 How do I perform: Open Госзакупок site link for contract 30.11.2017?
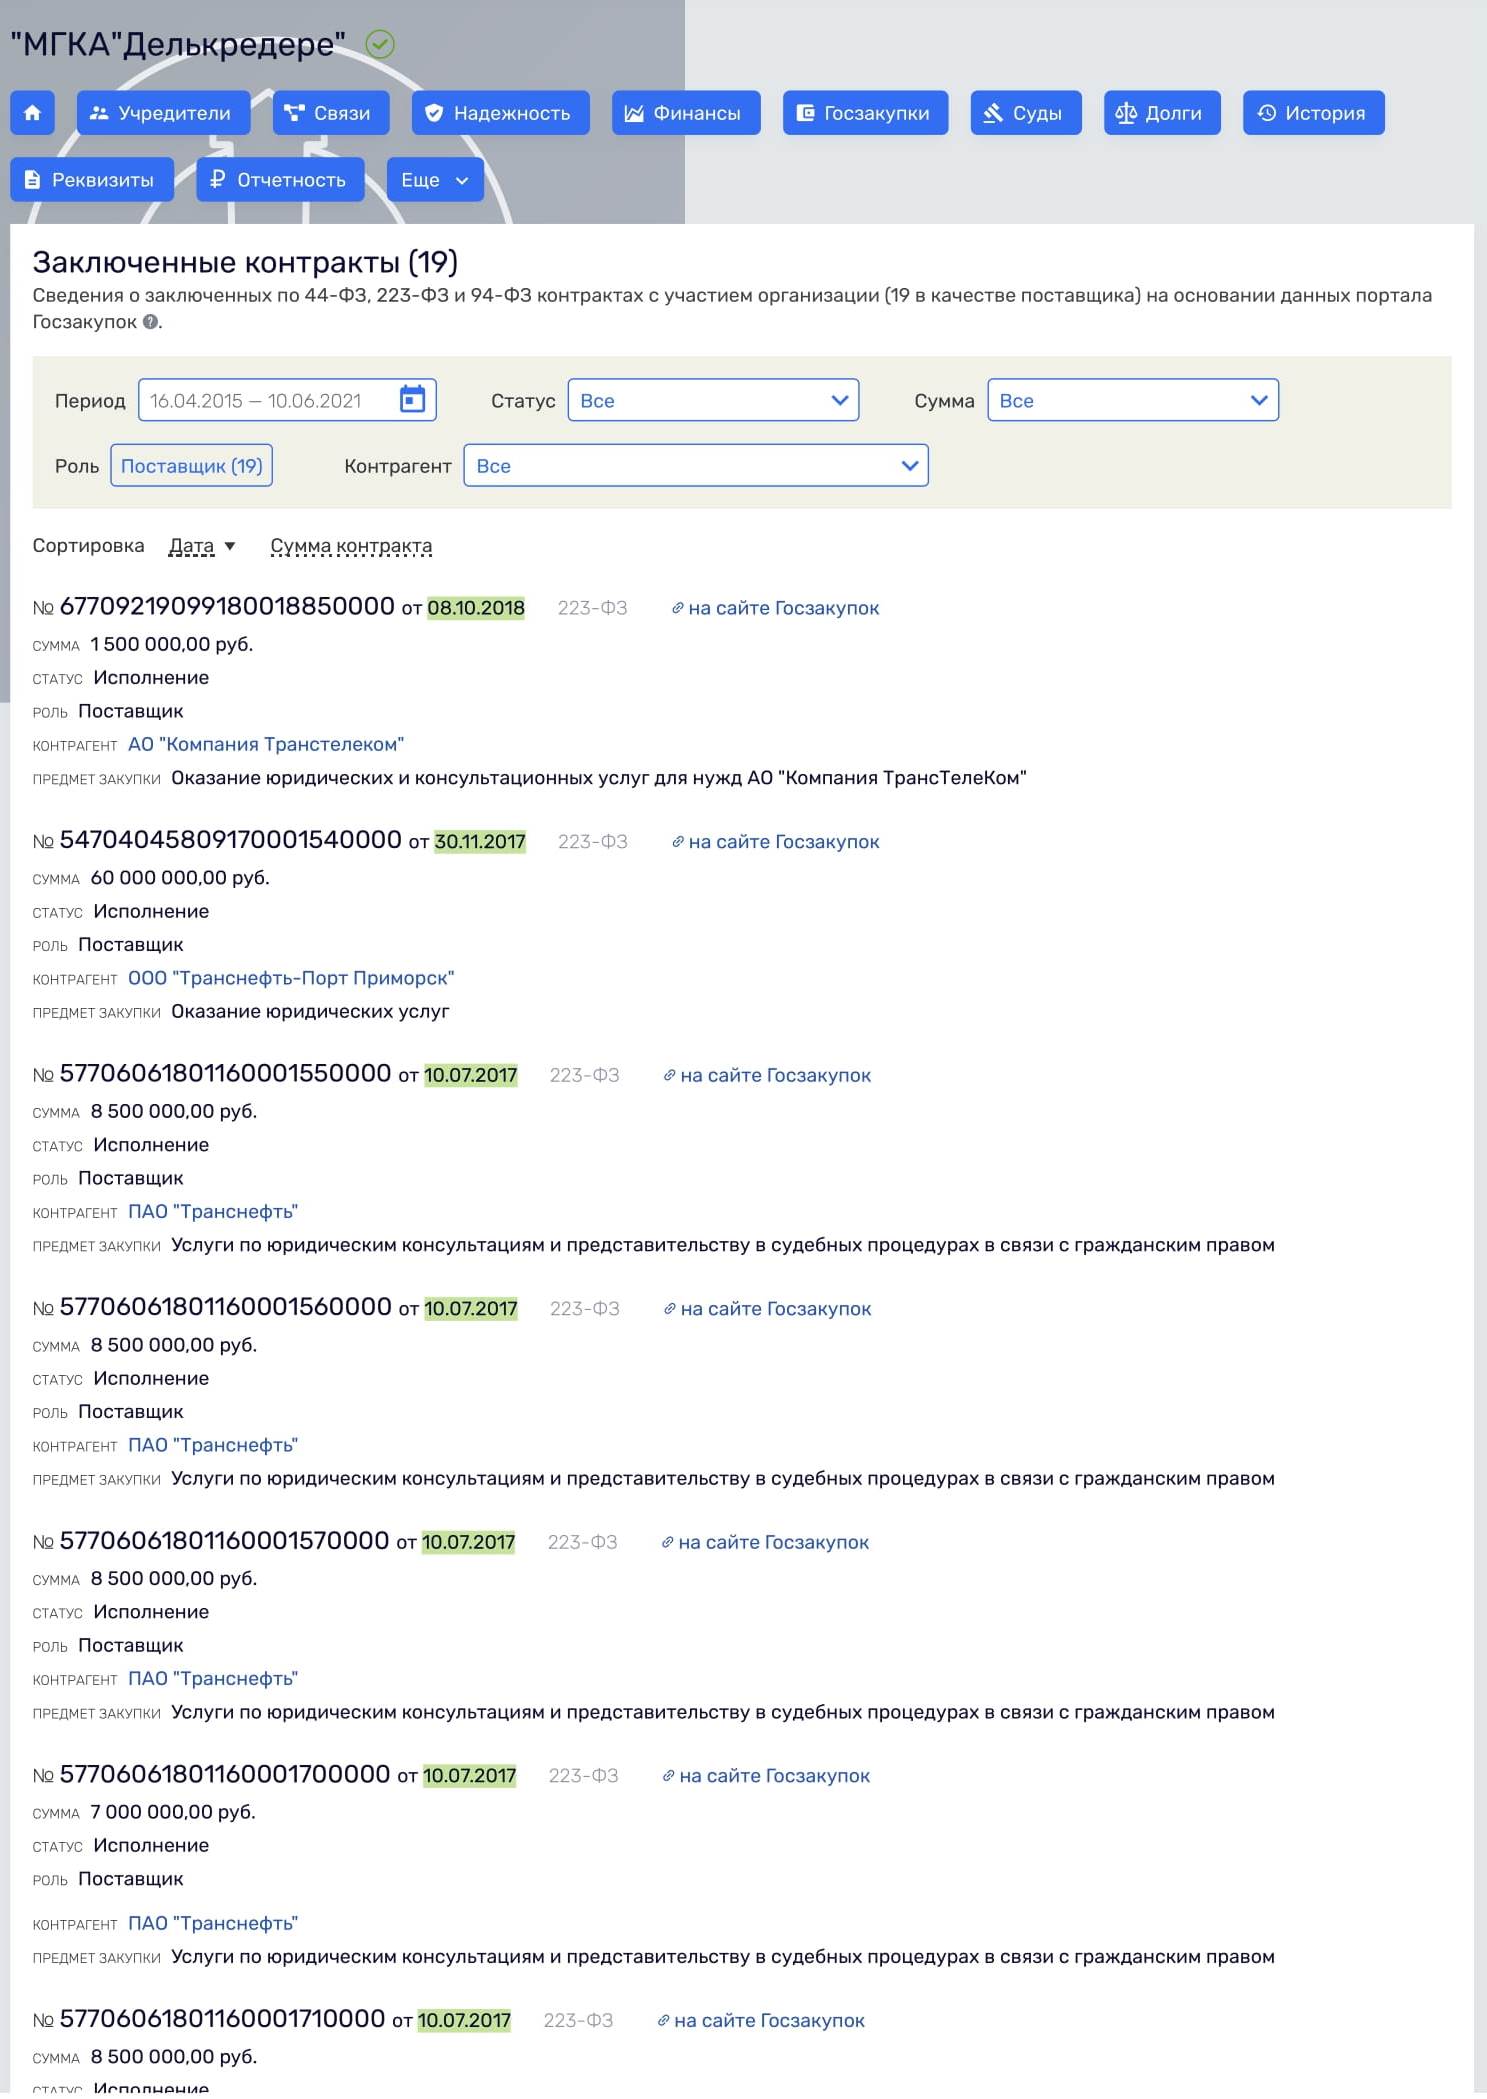click(775, 842)
